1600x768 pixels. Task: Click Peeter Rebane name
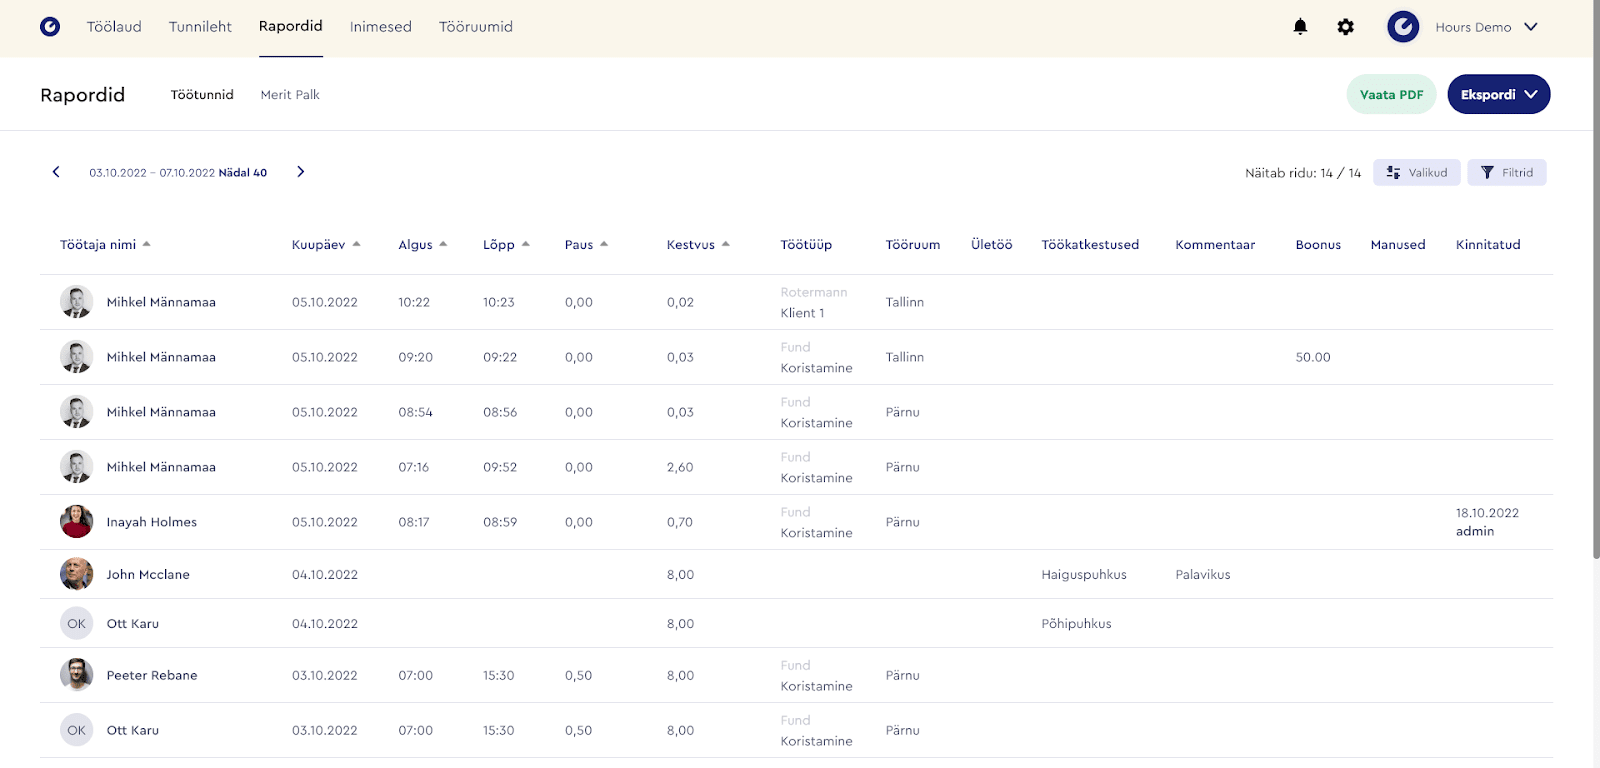[x=152, y=675]
